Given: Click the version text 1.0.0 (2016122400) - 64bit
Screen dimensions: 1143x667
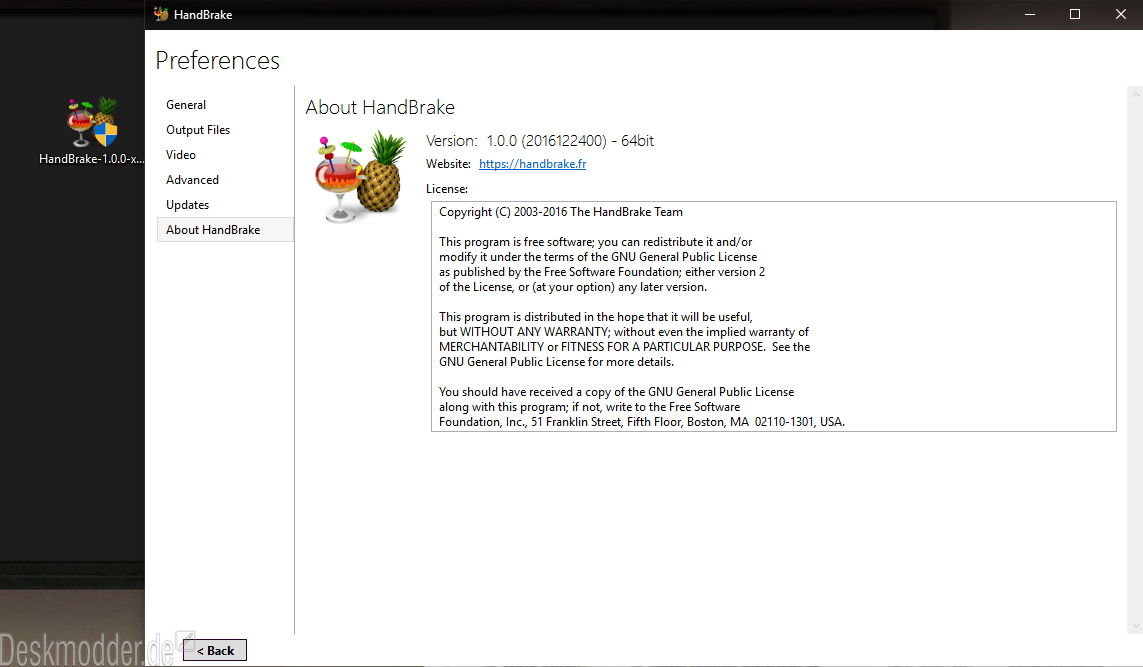Looking at the screenshot, I should [570, 141].
